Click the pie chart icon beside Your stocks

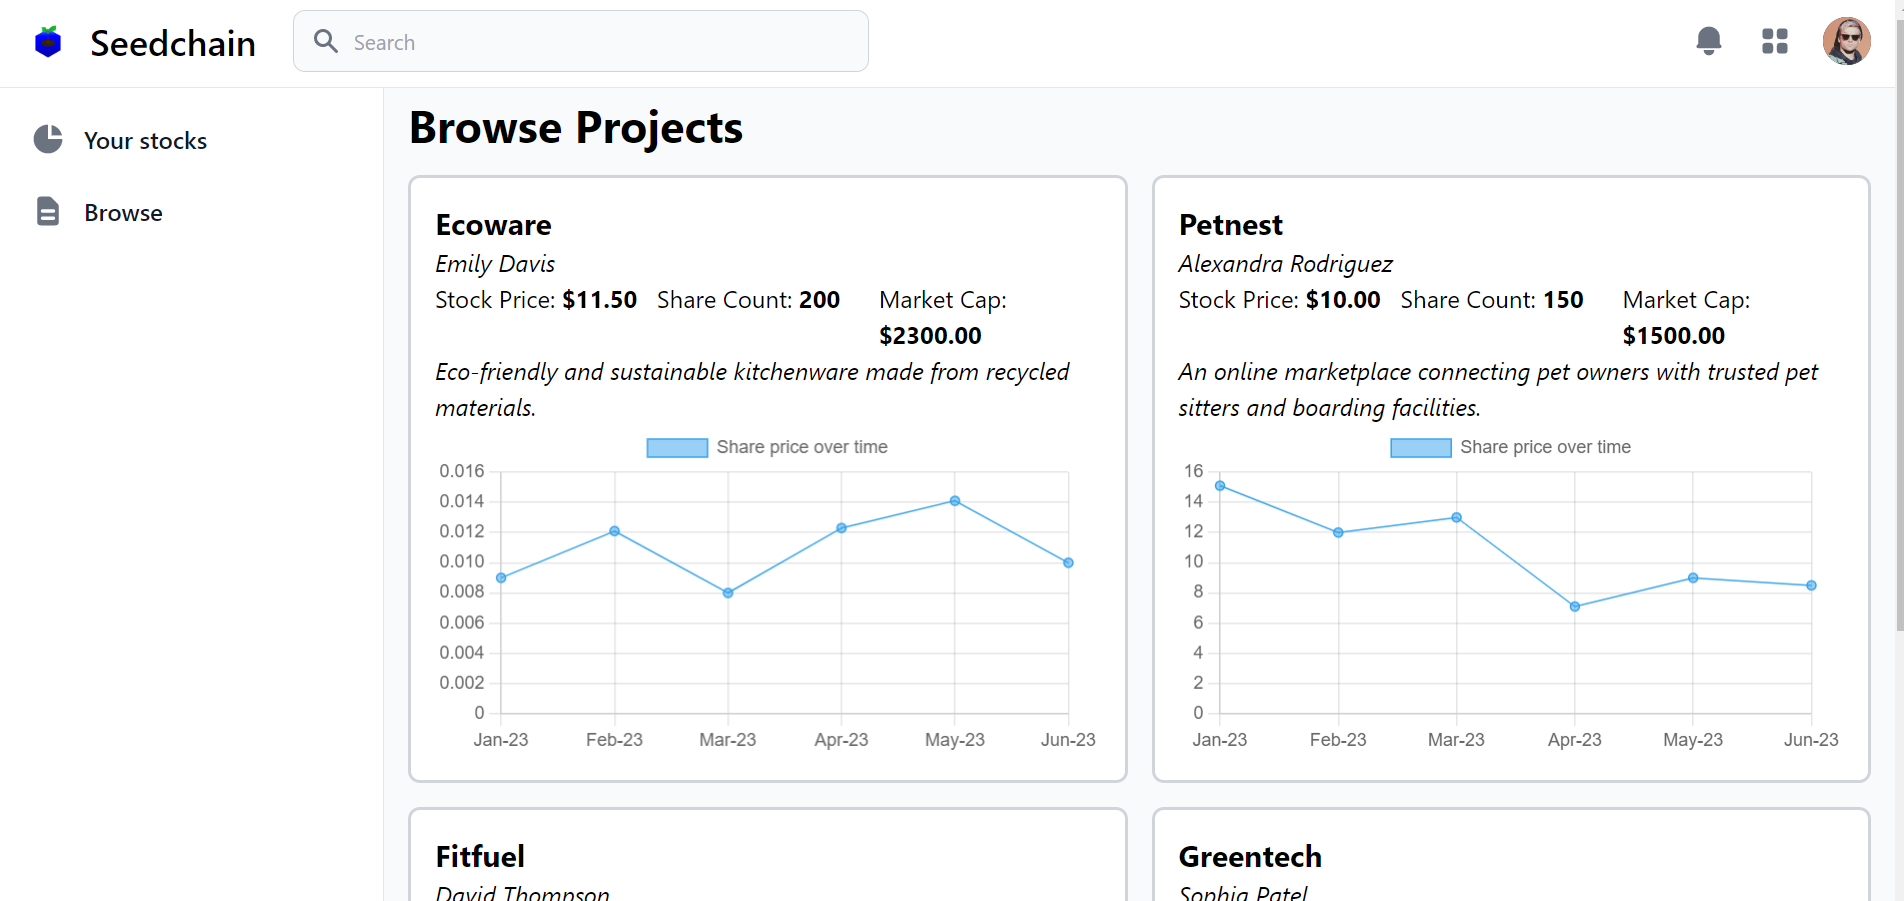(48, 139)
